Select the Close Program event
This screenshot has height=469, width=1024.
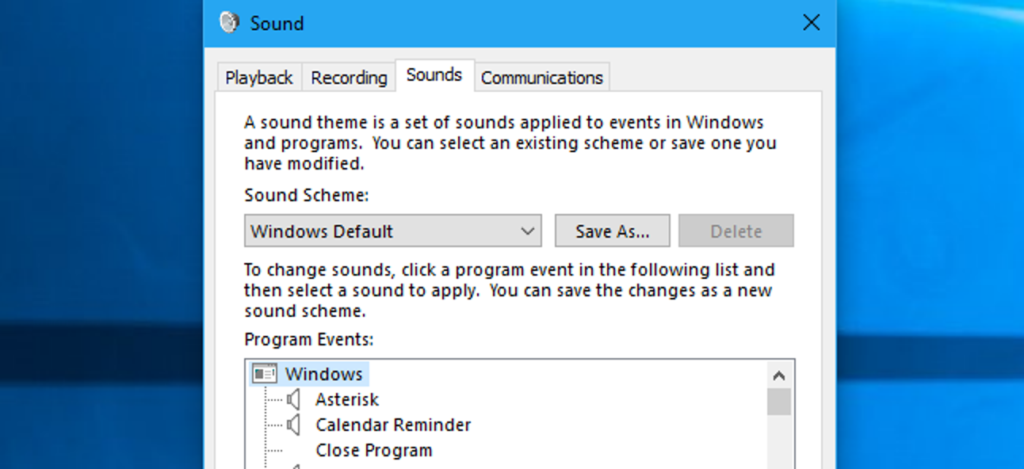[x=374, y=450]
